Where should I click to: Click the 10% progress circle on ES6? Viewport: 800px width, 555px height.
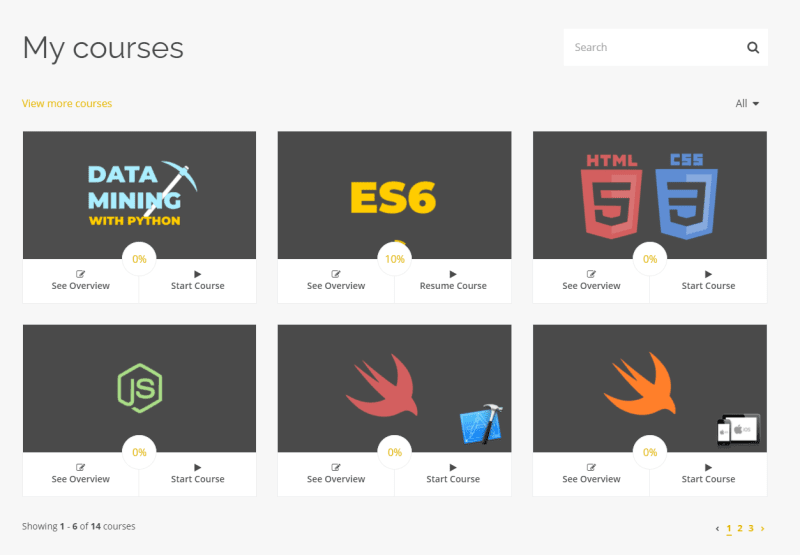click(394, 259)
